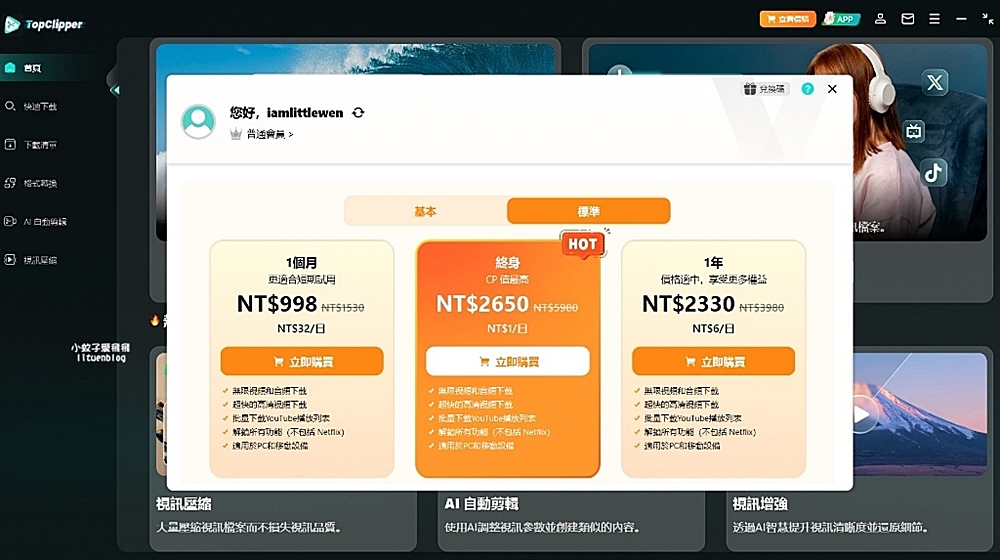Image resolution: width=1000 pixels, height=560 pixels.
Task: Close the pricing dialog
Action: coord(832,89)
